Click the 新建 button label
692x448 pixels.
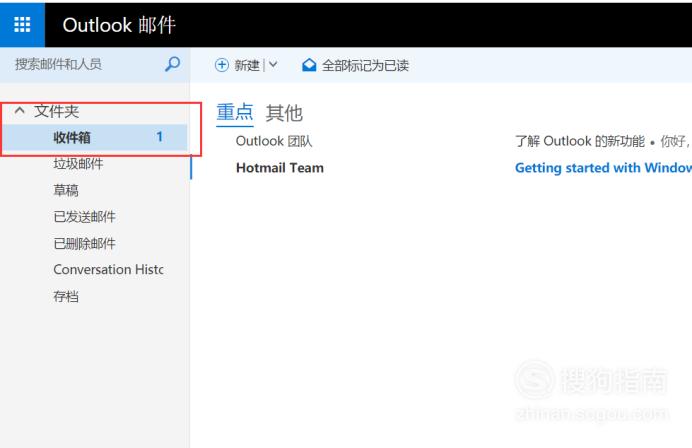point(247,65)
